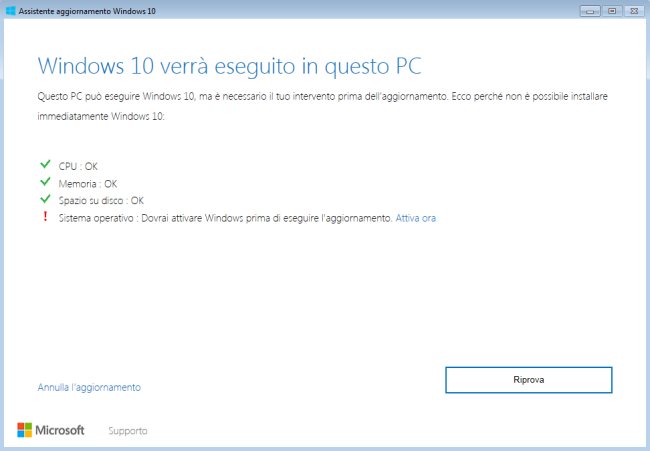Click the red exclamation warning icon

44,216
